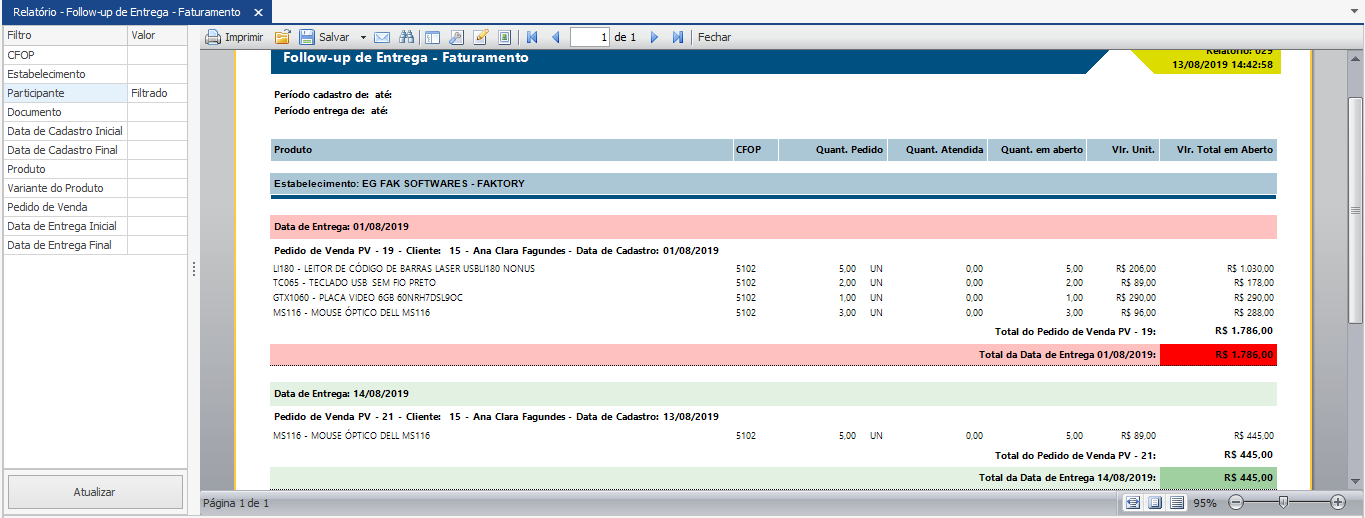
Task: Open search with binoculars icon
Action: [405, 37]
